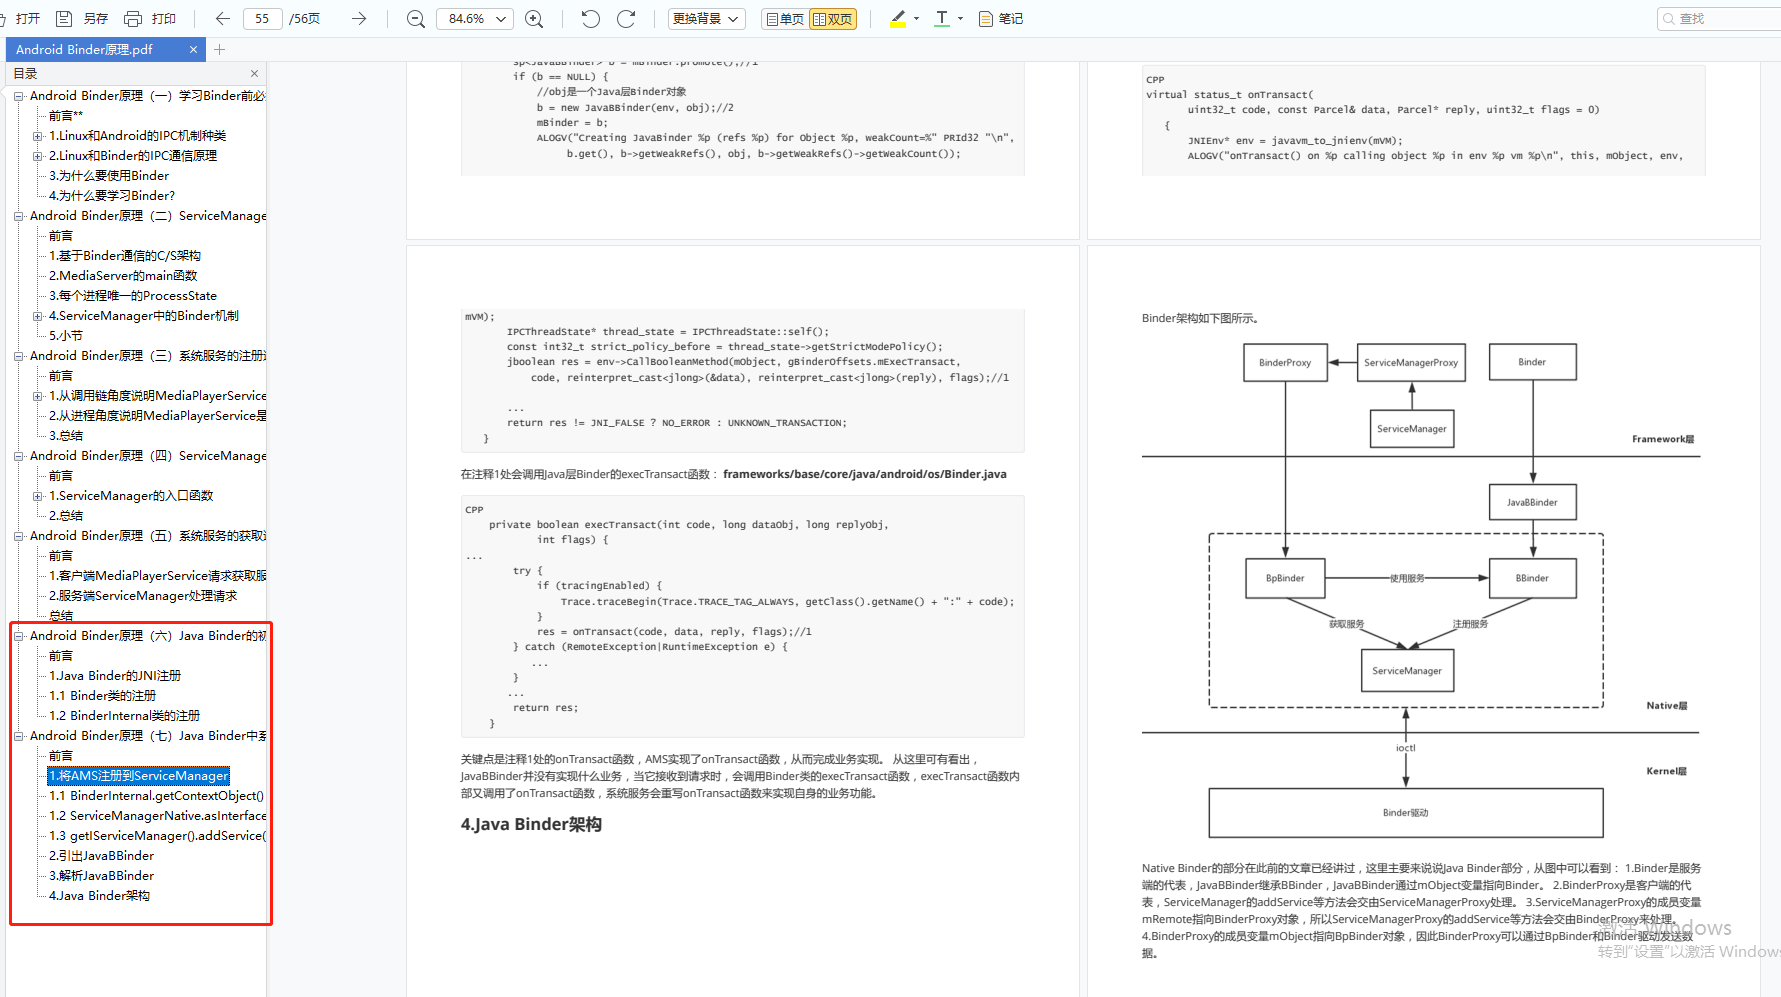The width and height of the screenshot is (1781, 997).
Task: Close the 目录 outline panel
Action: coord(254,73)
